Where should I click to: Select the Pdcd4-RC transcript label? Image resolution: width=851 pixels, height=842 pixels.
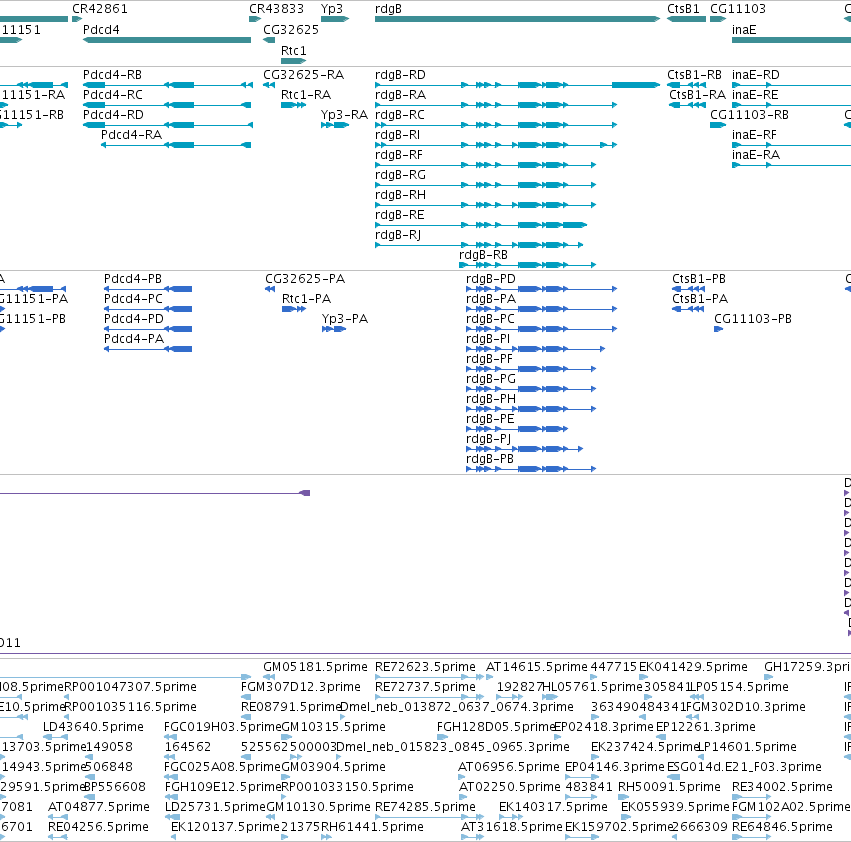pyautogui.click(x=112, y=94)
